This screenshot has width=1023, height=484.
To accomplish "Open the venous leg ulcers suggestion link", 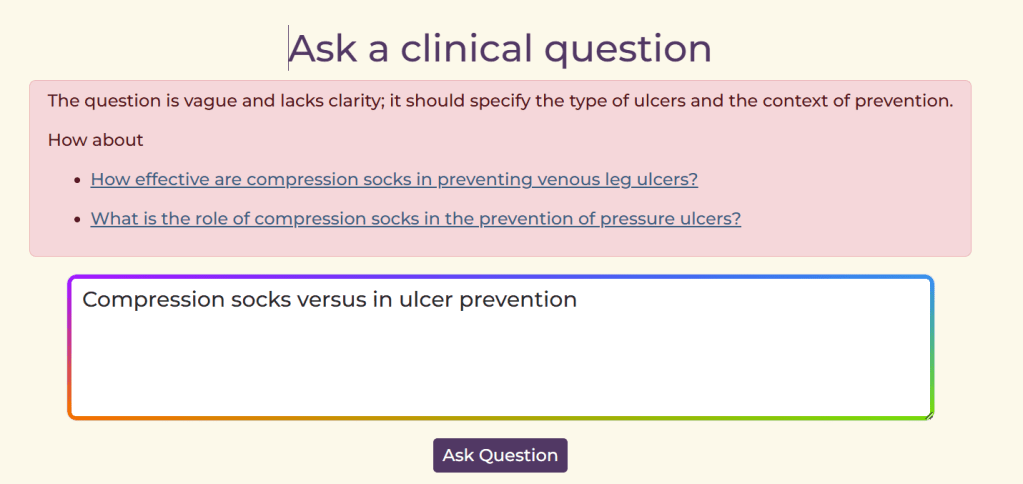I will click(394, 180).
